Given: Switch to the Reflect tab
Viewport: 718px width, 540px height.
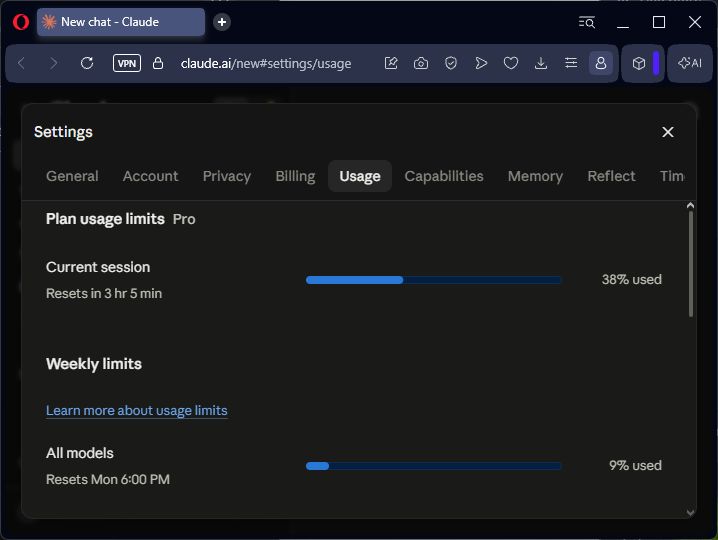Looking at the screenshot, I should pyautogui.click(x=611, y=176).
